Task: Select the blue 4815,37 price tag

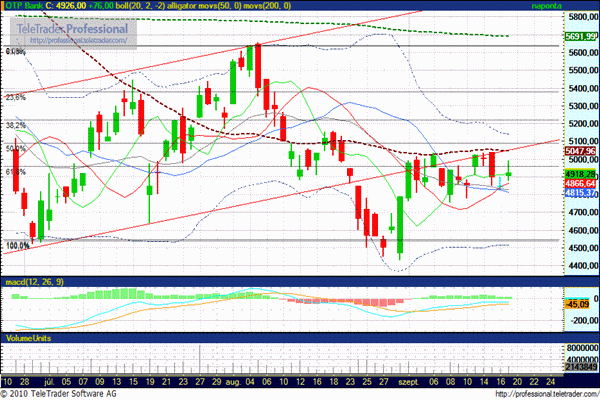Action: pos(580,193)
